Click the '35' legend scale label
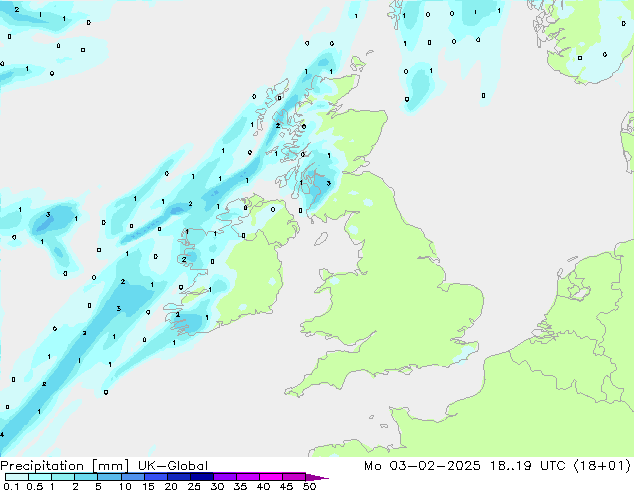The image size is (634, 490). click(240, 486)
